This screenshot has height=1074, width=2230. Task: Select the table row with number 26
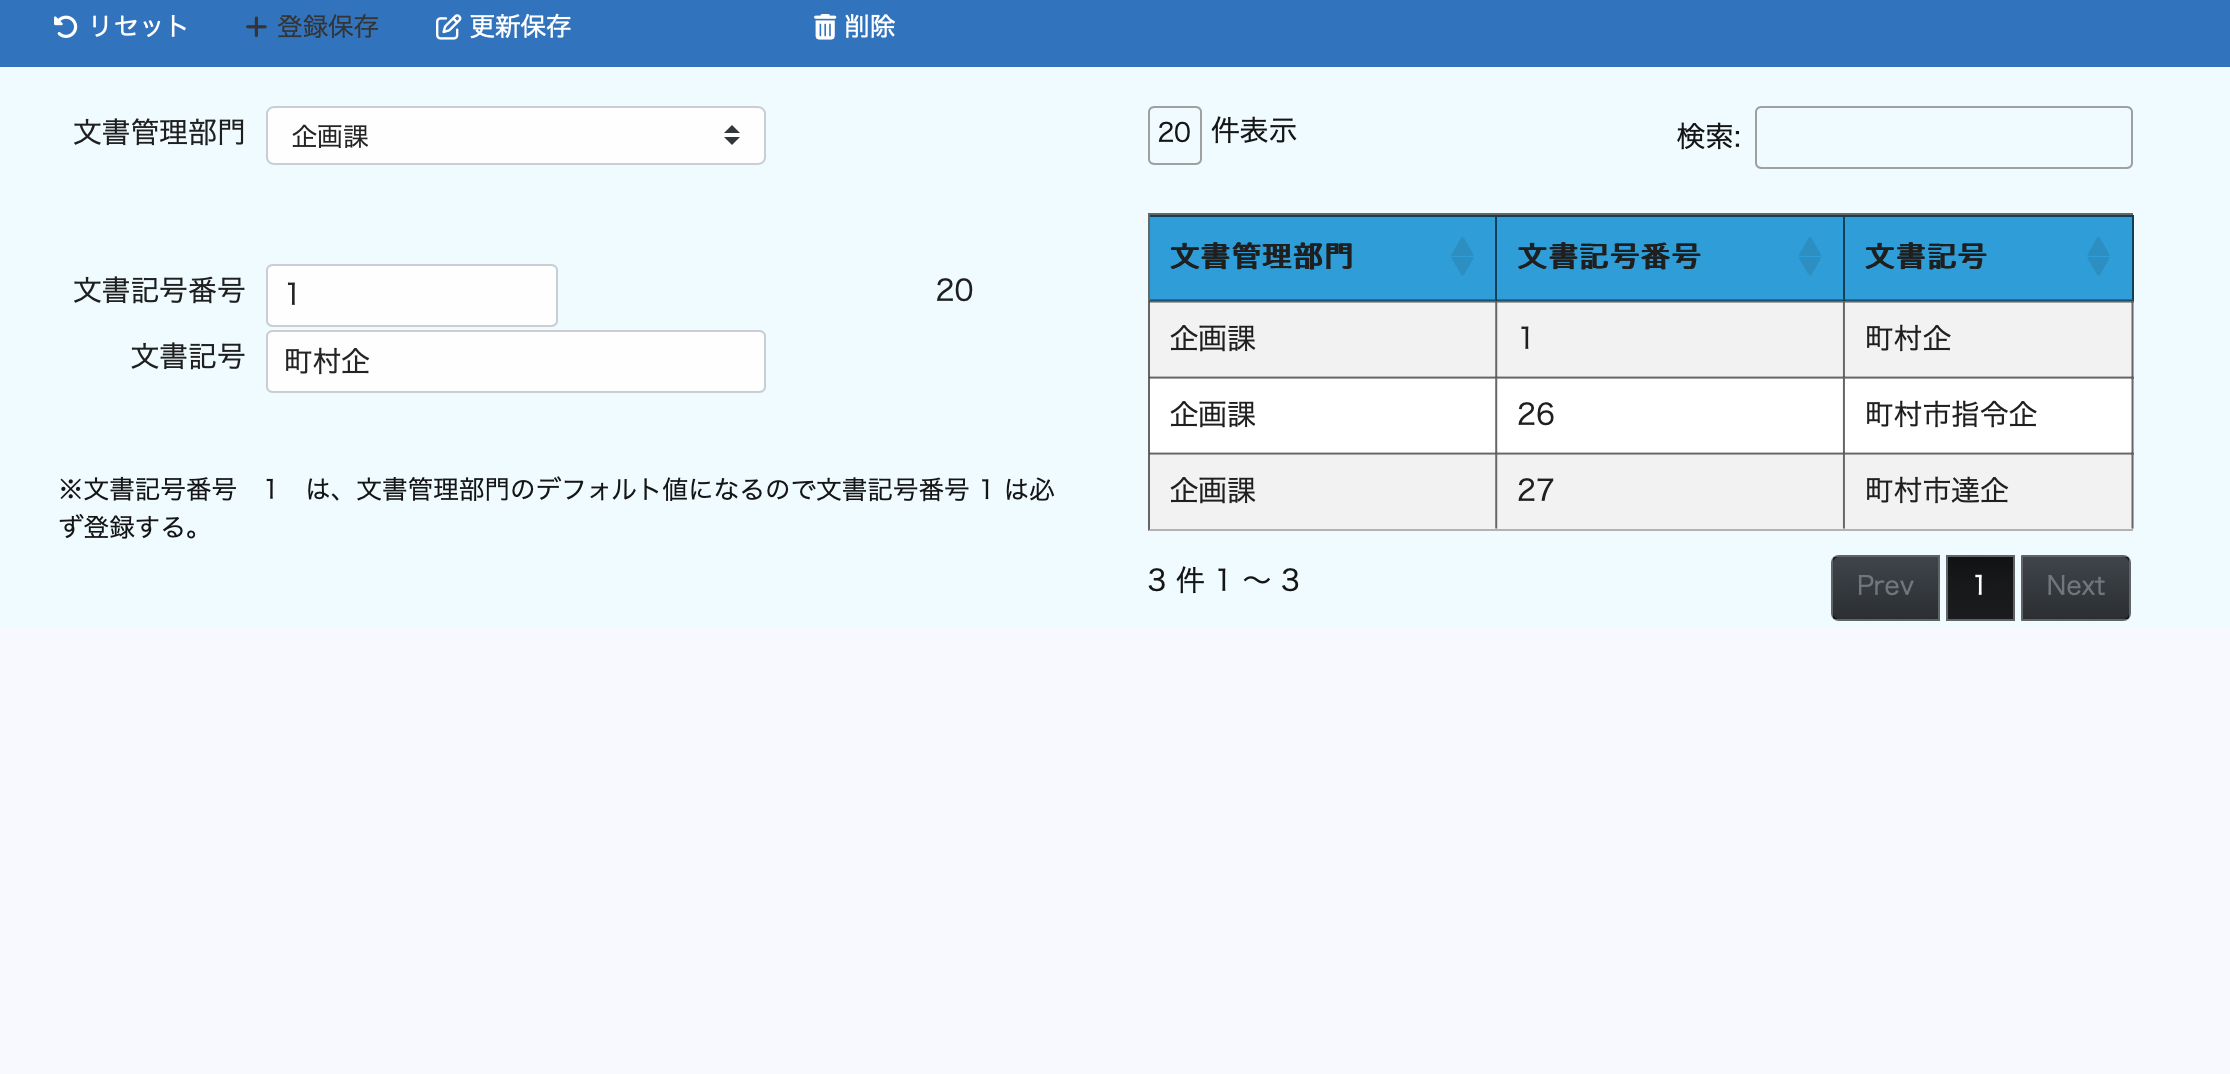1640,415
